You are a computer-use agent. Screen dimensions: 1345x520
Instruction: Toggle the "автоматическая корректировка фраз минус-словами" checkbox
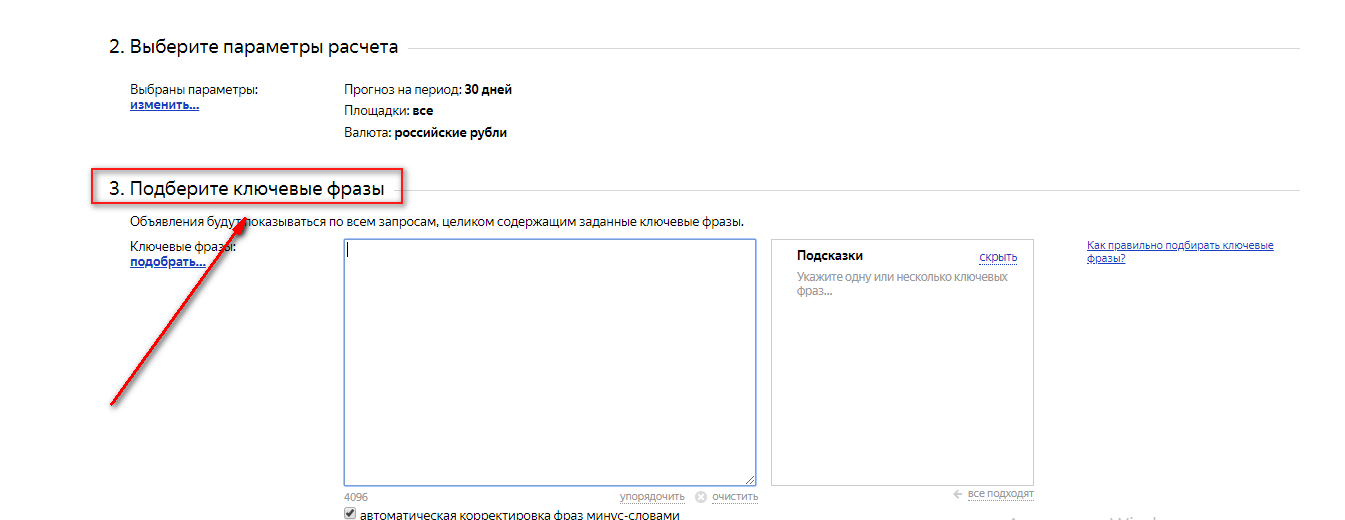pos(350,513)
